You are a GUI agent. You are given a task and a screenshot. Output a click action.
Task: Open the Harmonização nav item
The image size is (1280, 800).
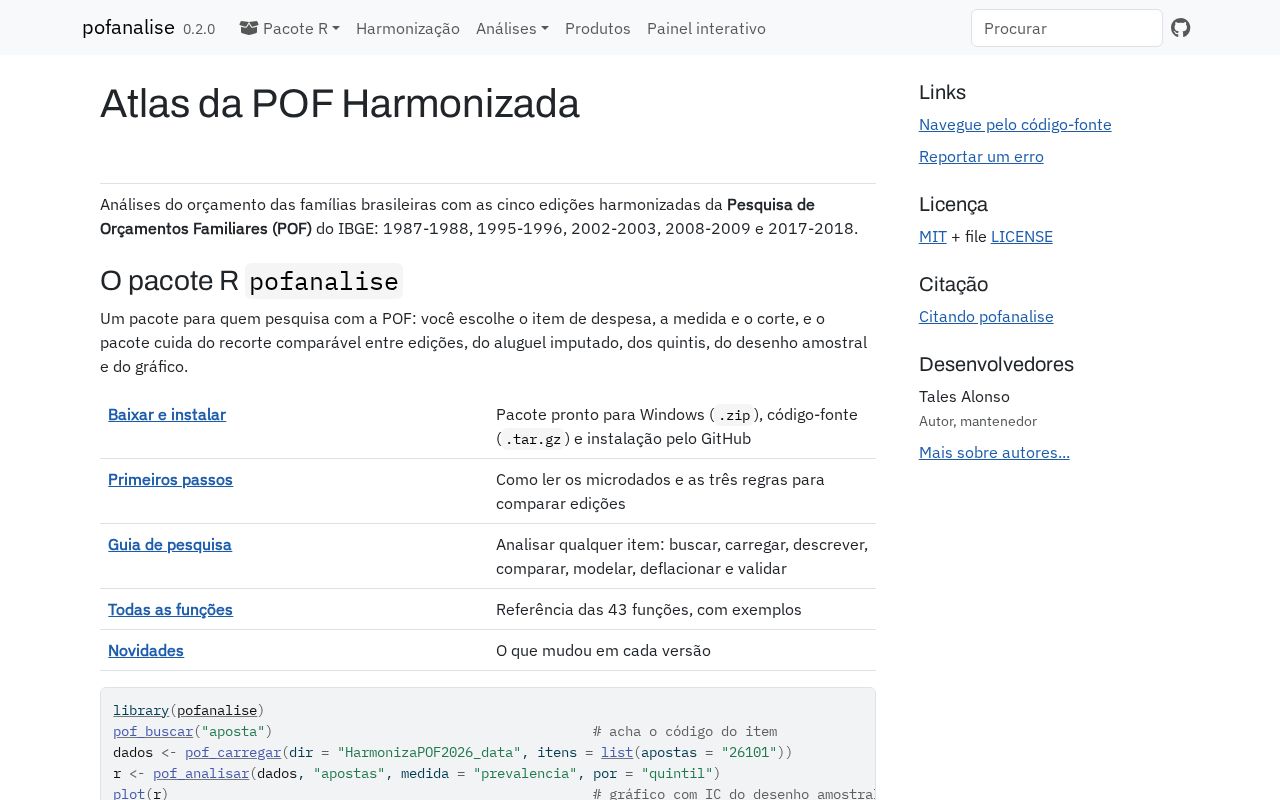click(x=408, y=28)
